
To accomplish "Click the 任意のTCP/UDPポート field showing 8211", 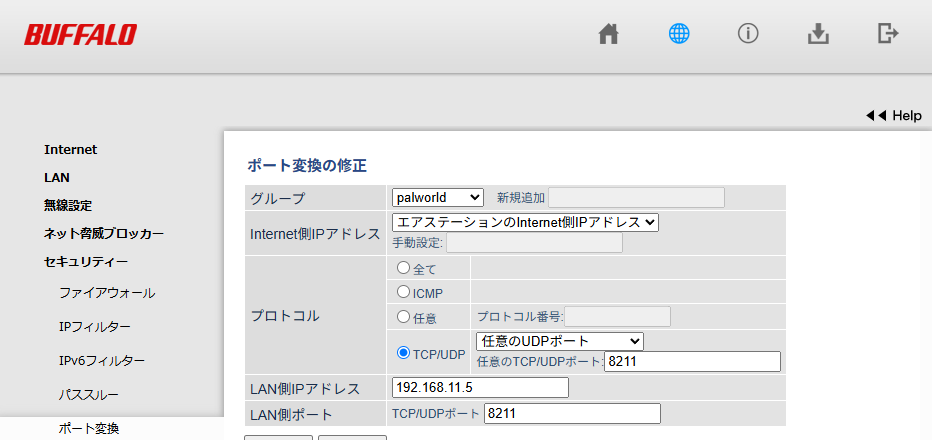I will coord(692,362).
